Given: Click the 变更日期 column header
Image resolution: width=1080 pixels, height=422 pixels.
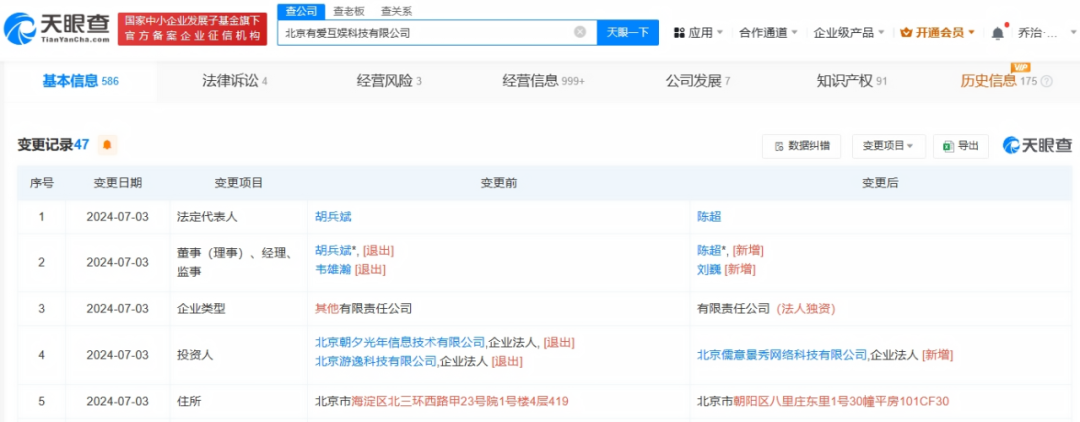Looking at the screenshot, I should [x=118, y=183].
